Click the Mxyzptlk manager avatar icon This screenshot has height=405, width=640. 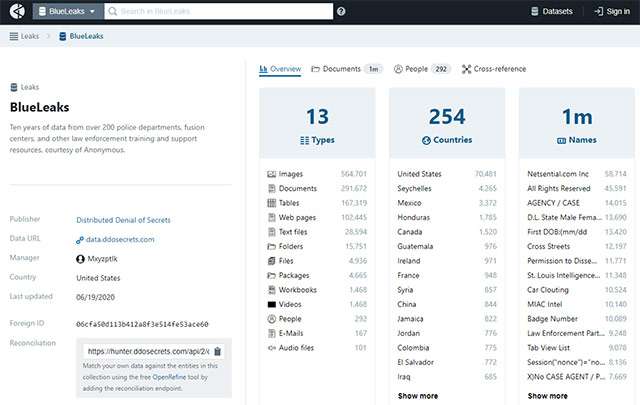pos(80,259)
